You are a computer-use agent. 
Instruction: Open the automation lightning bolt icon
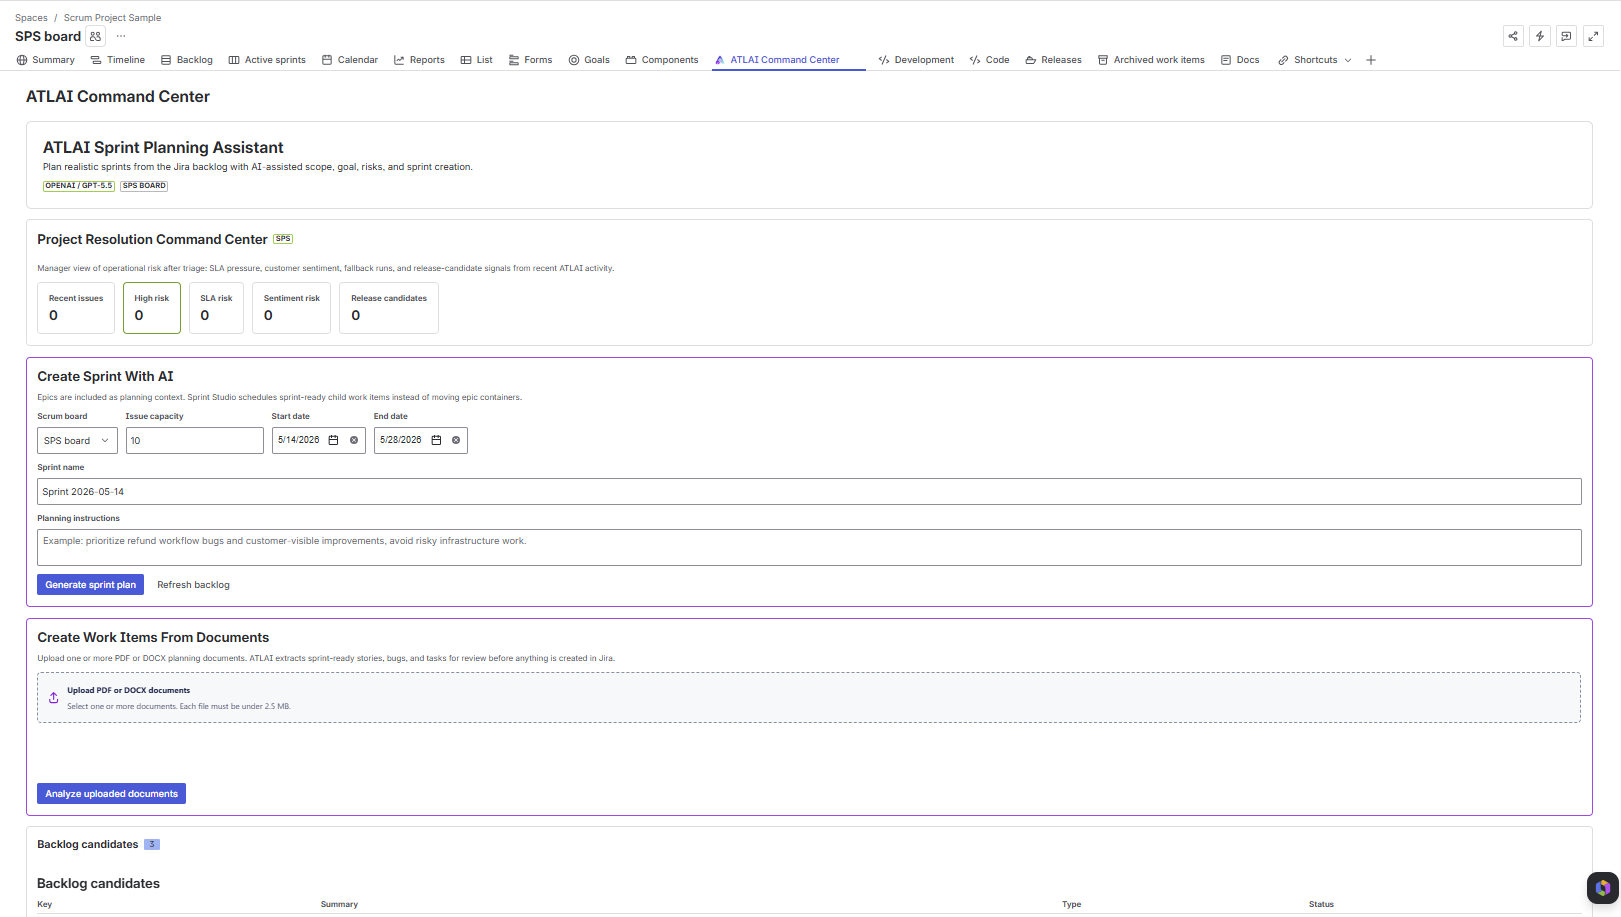pyautogui.click(x=1540, y=36)
